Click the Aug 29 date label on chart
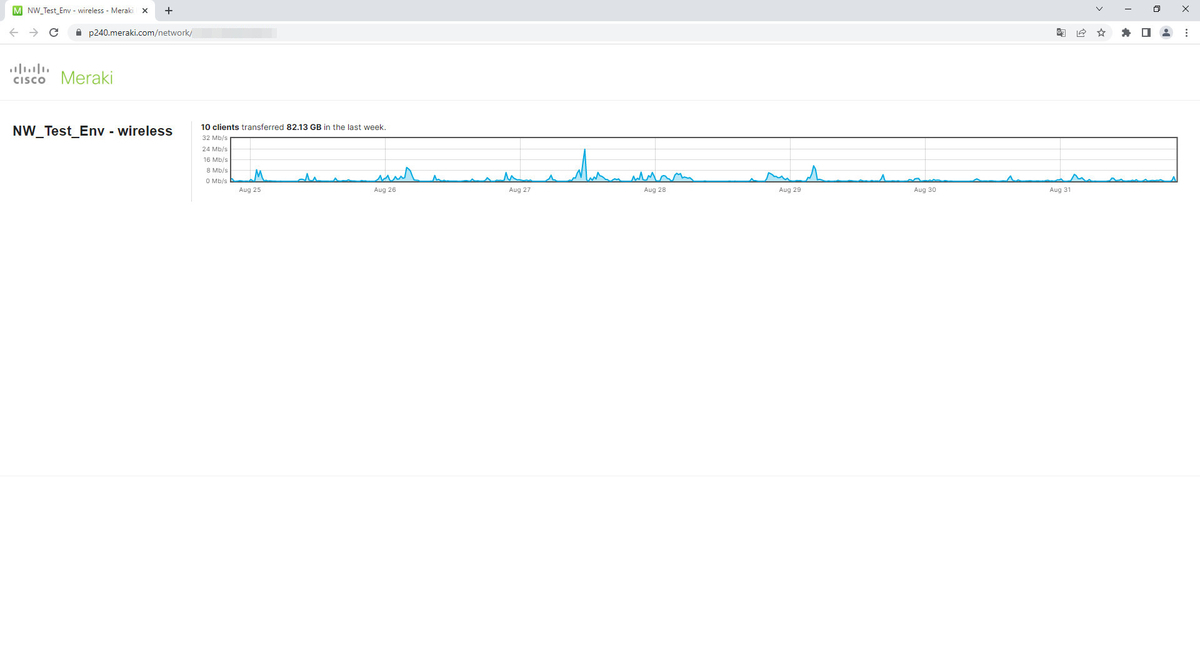1200x650 pixels. tap(790, 189)
